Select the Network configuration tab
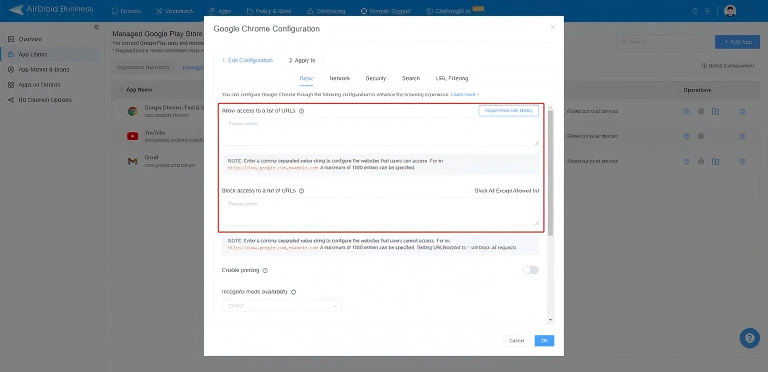 click(339, 78)
